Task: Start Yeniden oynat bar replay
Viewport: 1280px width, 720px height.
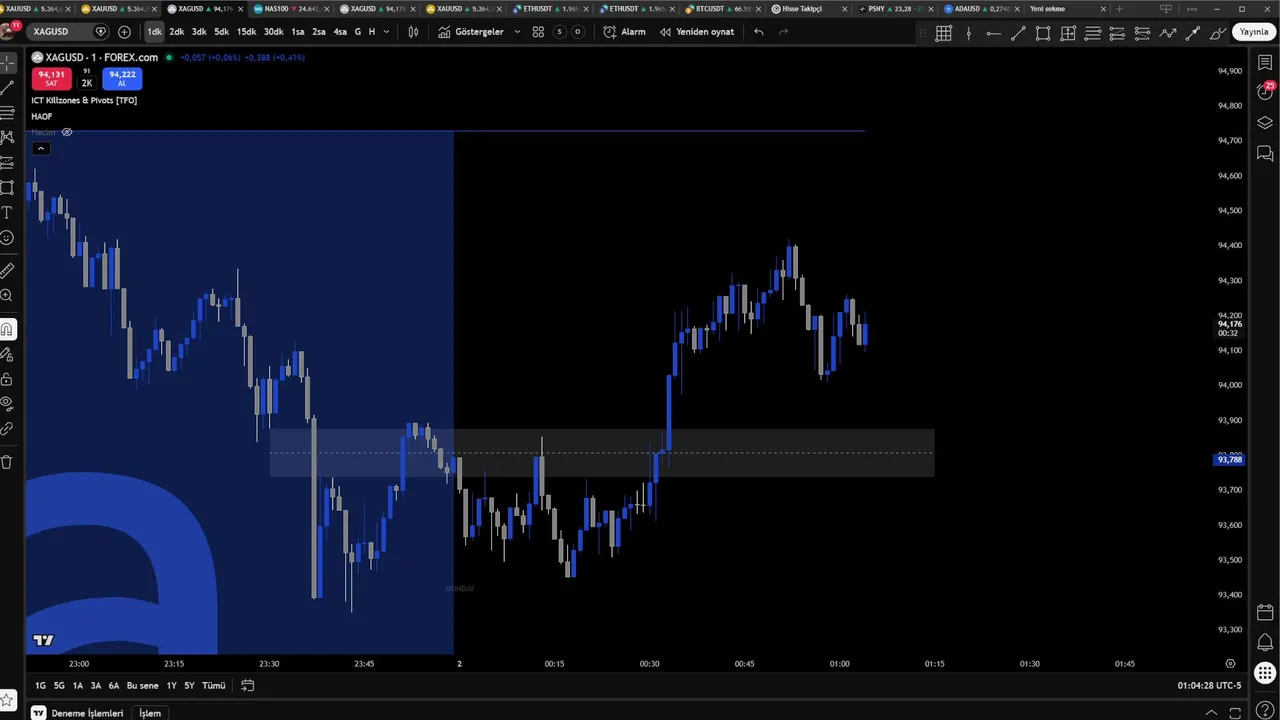Action: pyautogui.click(x=697, y=32)
